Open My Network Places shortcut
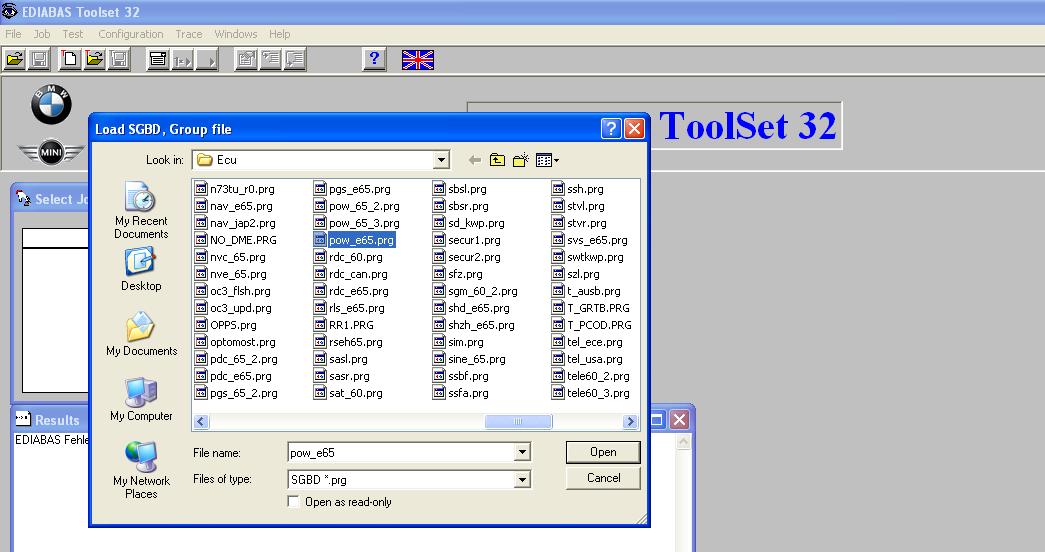1045x552 pixels. click(141, 470)
